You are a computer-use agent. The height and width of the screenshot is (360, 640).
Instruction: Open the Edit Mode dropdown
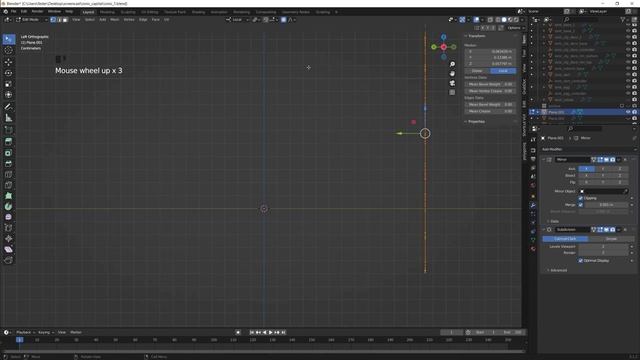tap(31, 20)
